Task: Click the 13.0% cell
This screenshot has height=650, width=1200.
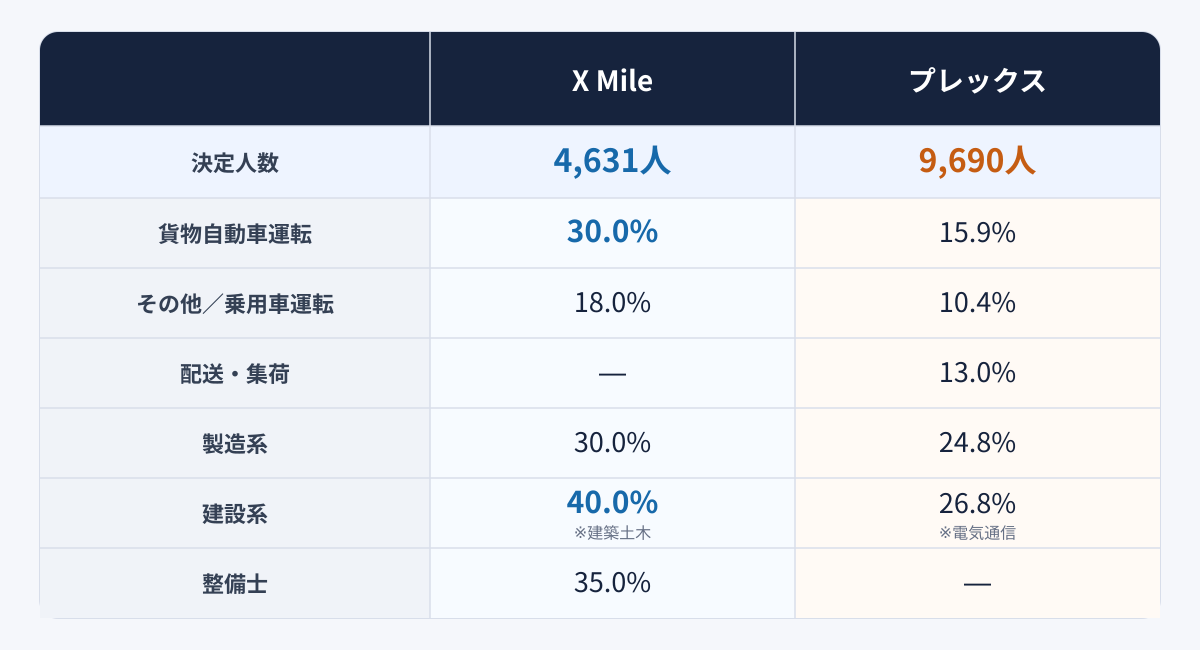Action: point(977,373)
